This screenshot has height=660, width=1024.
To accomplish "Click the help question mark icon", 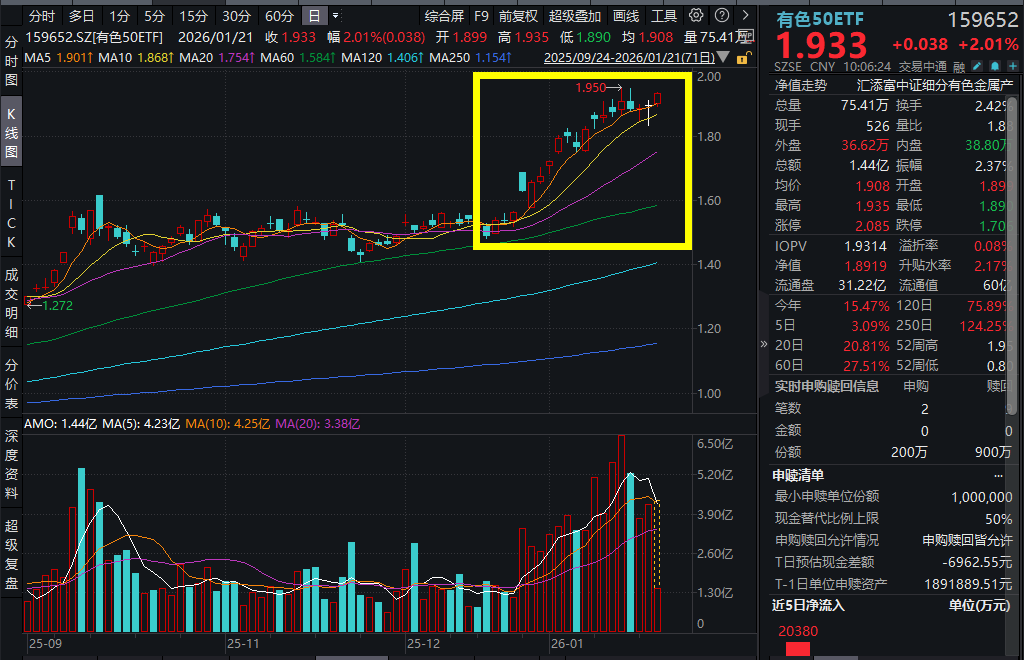I will coord(720,14).
